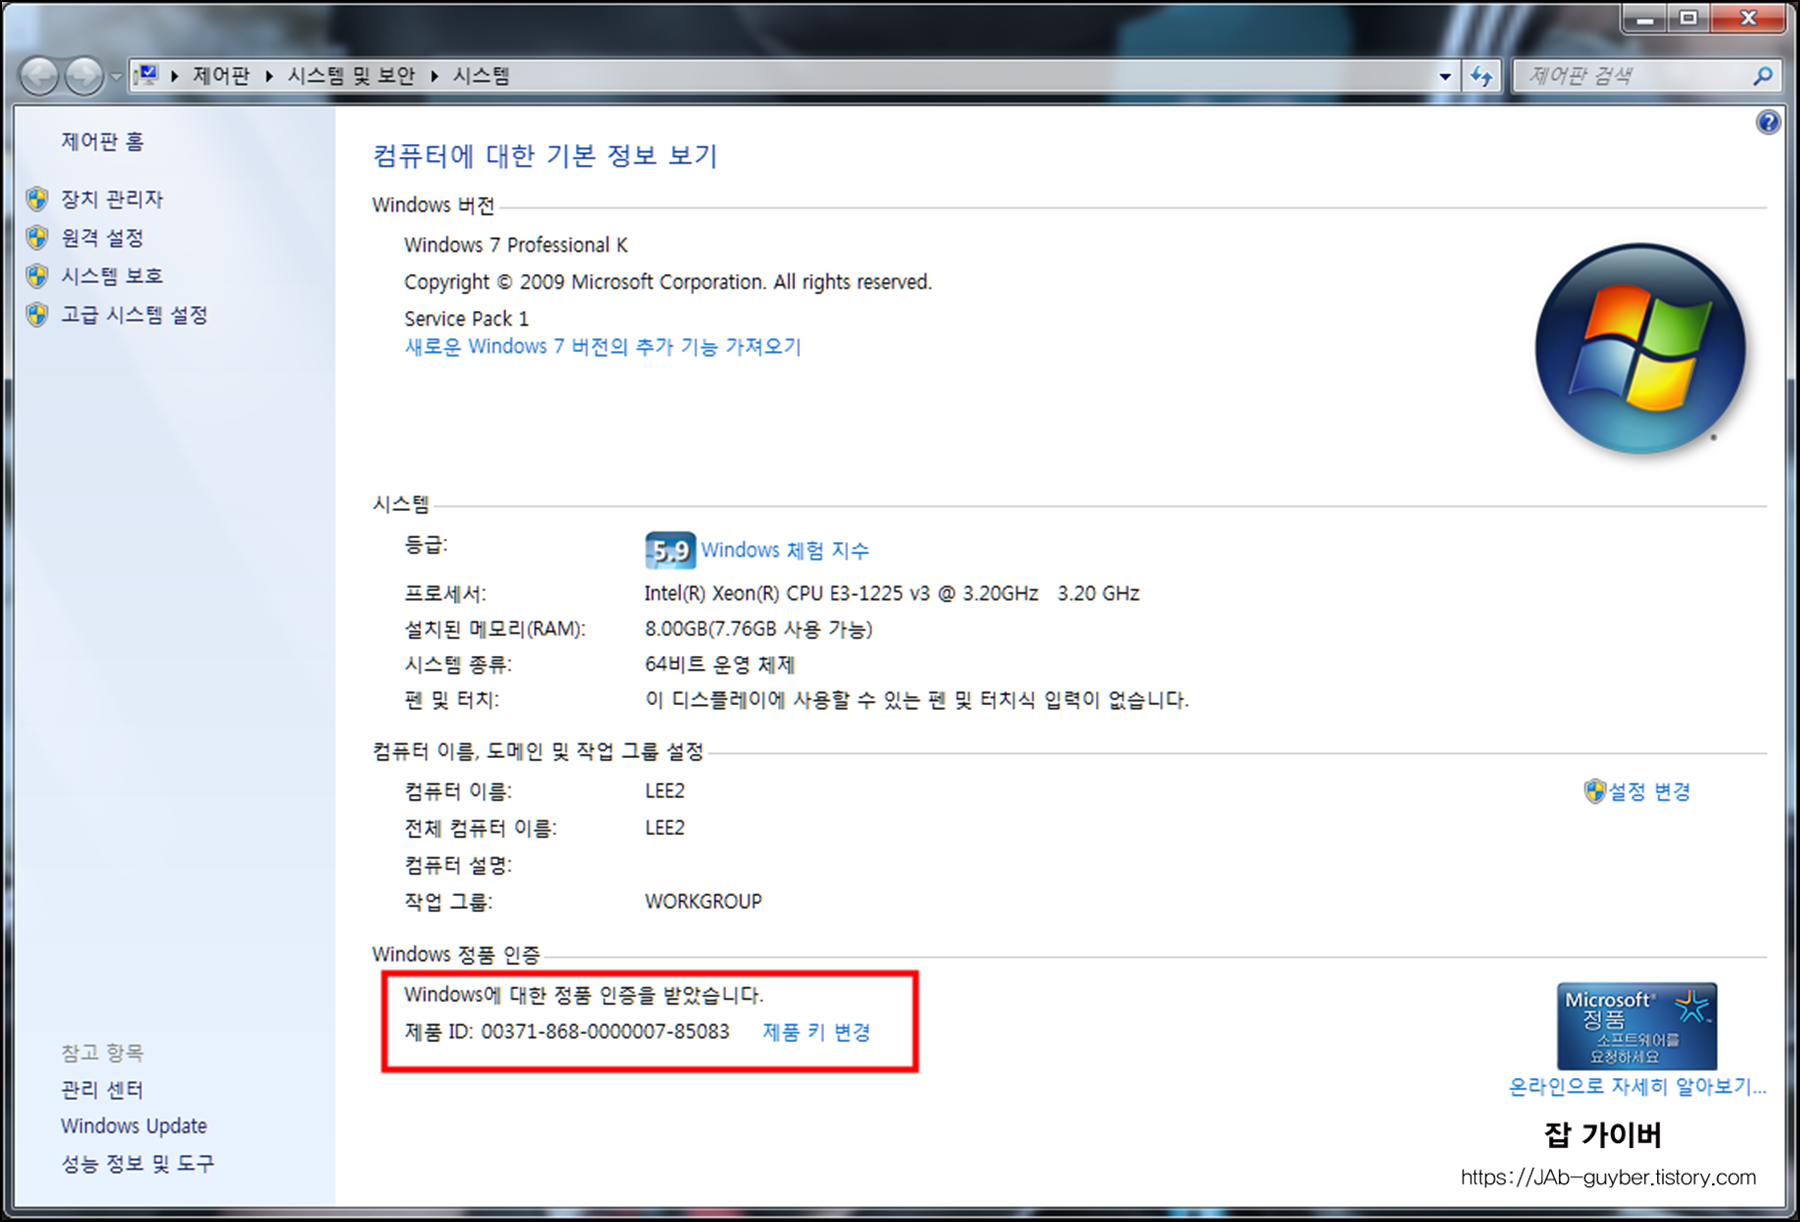
Task: Click 제품 키 변경 link
Action: tap(817, 1032)
